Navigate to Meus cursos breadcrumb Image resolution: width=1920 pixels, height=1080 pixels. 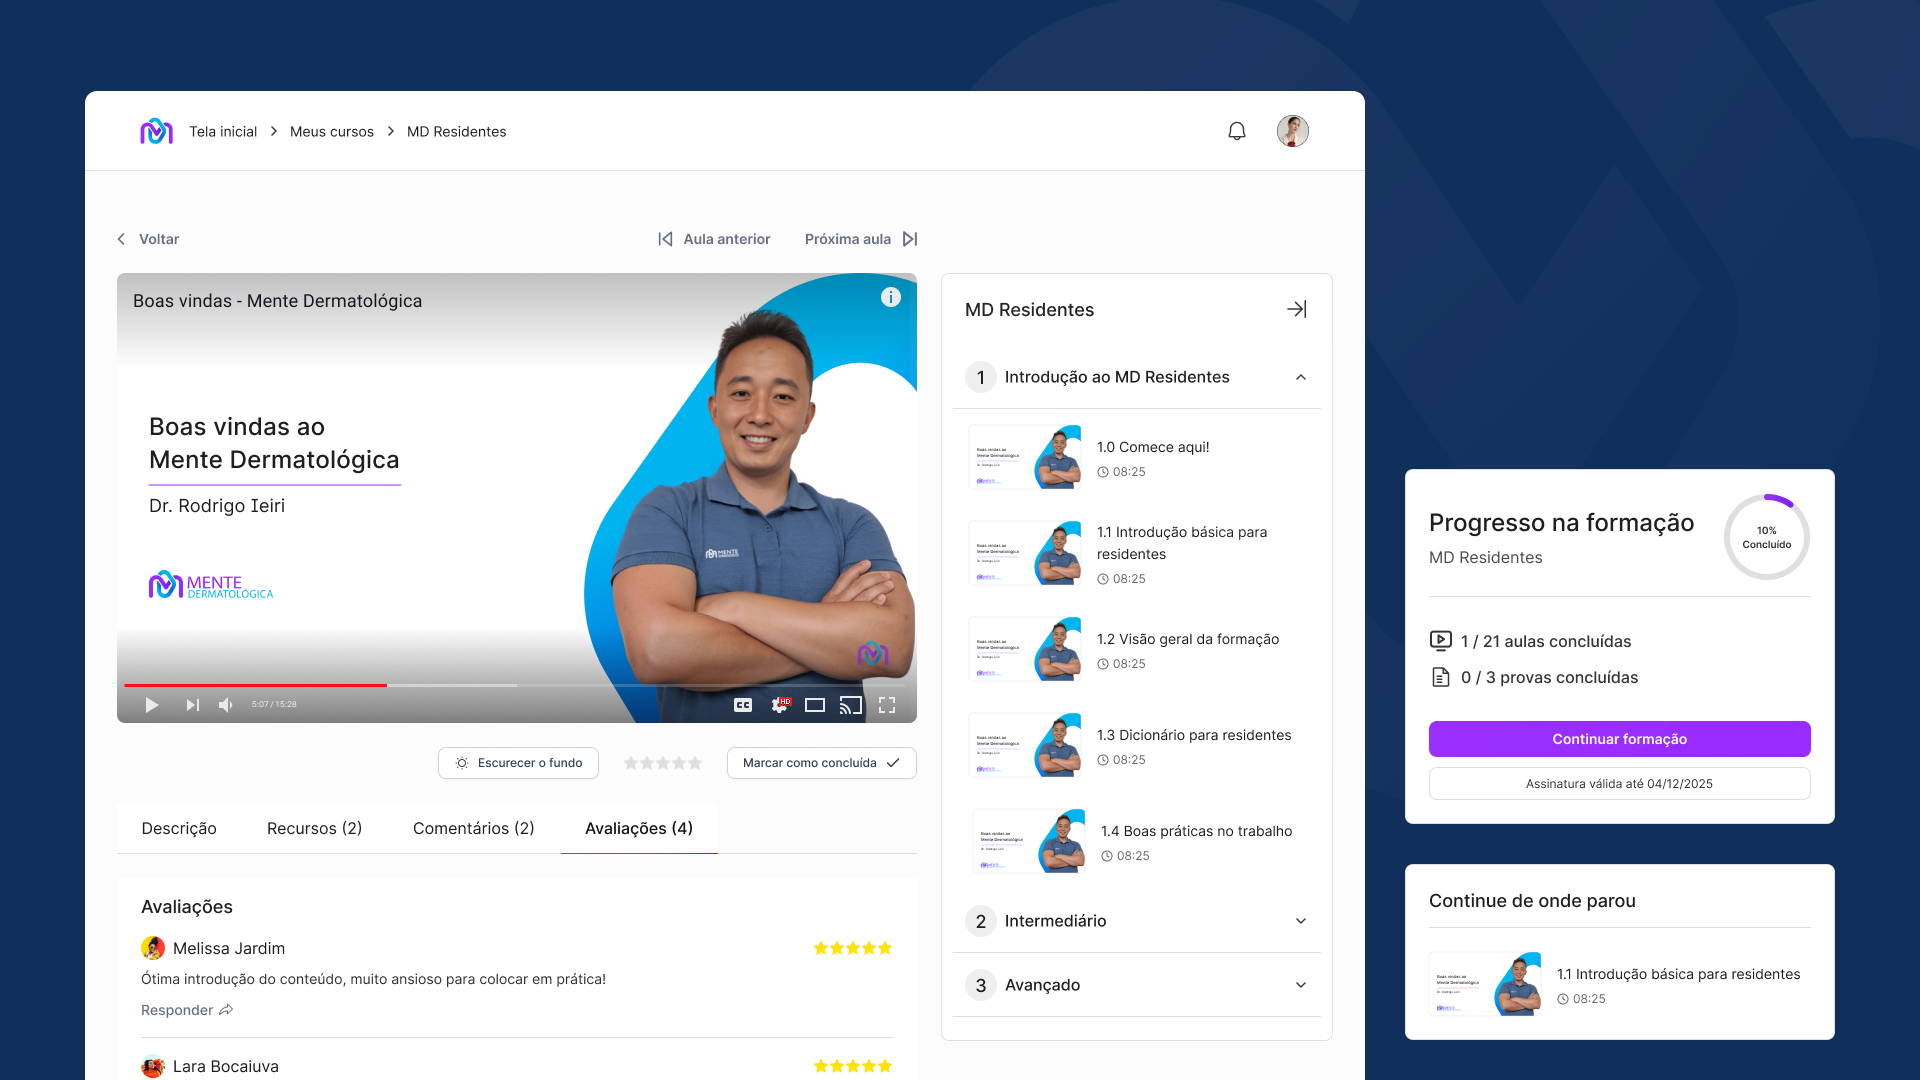coord(332,132)
